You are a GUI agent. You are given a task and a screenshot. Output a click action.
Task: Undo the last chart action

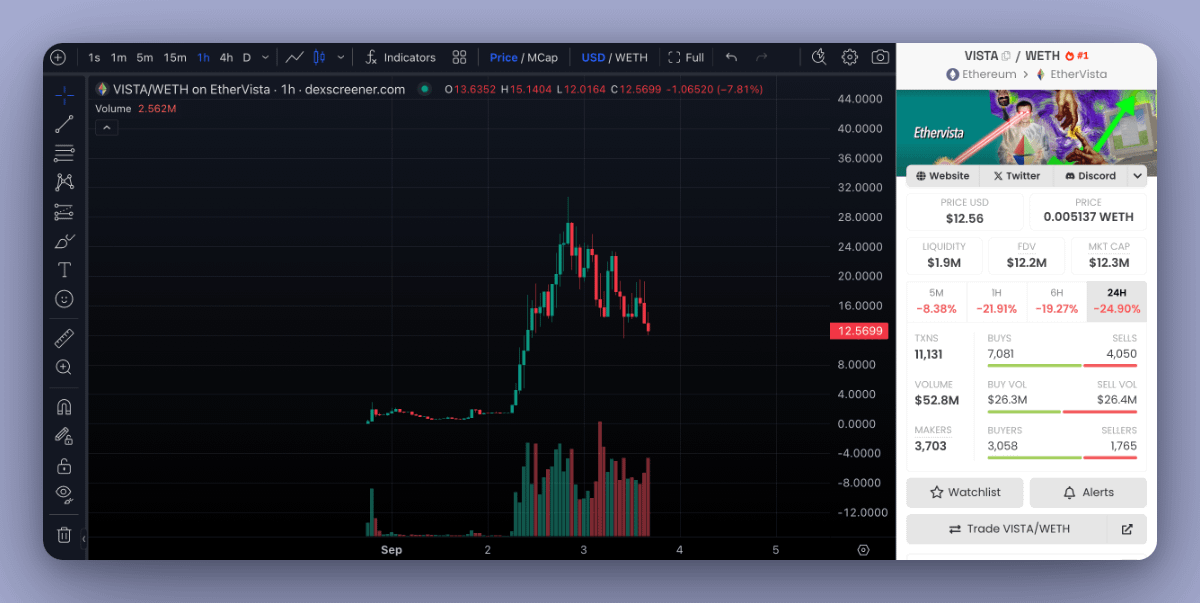[731, 57]
